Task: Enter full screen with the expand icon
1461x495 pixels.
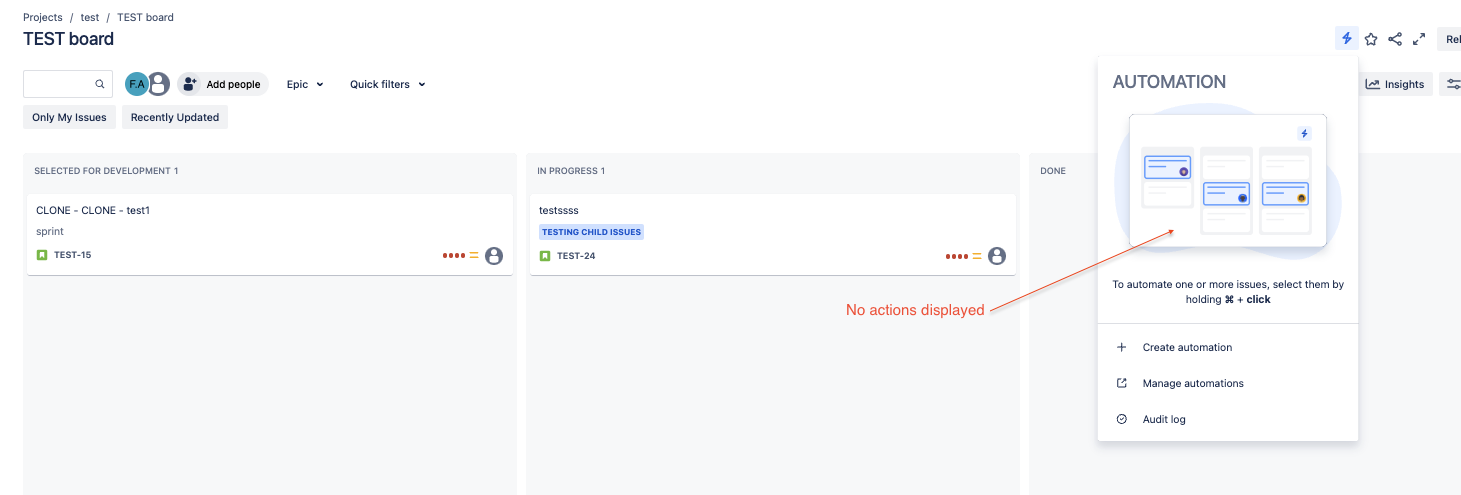Action: (1419, 39)
